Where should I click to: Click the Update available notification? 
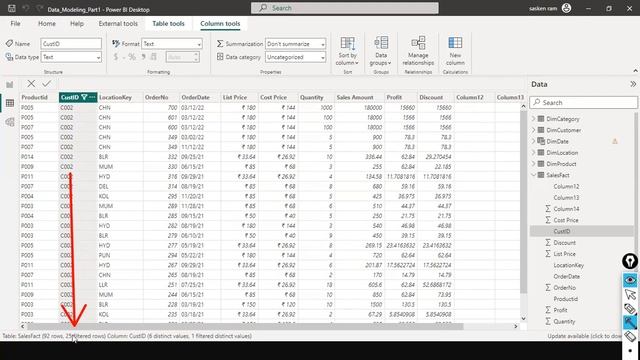(584, 336)
